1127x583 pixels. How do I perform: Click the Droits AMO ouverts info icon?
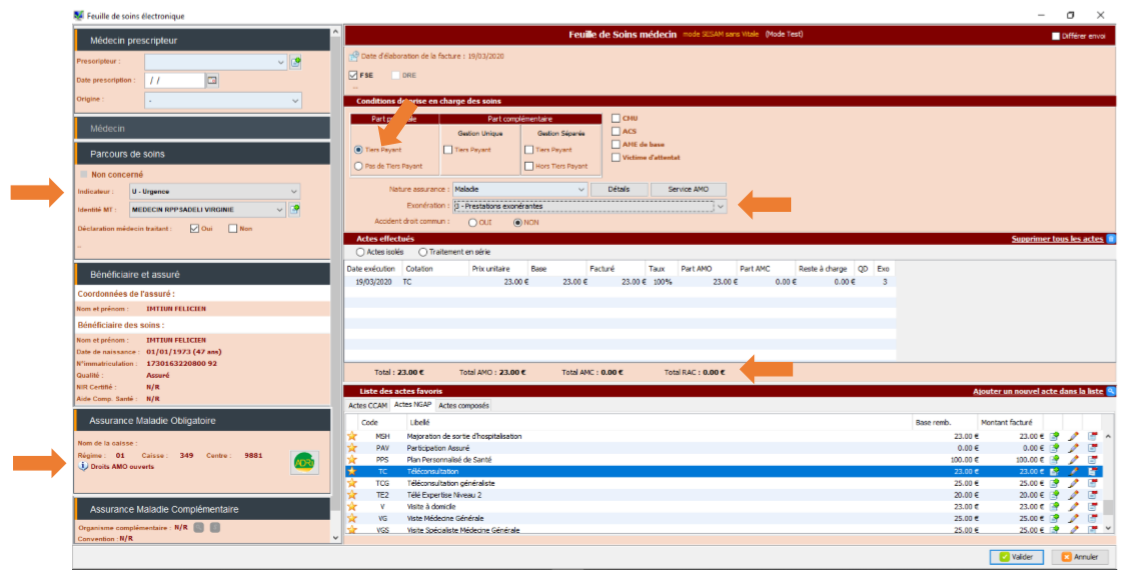[x=84, y=467]
